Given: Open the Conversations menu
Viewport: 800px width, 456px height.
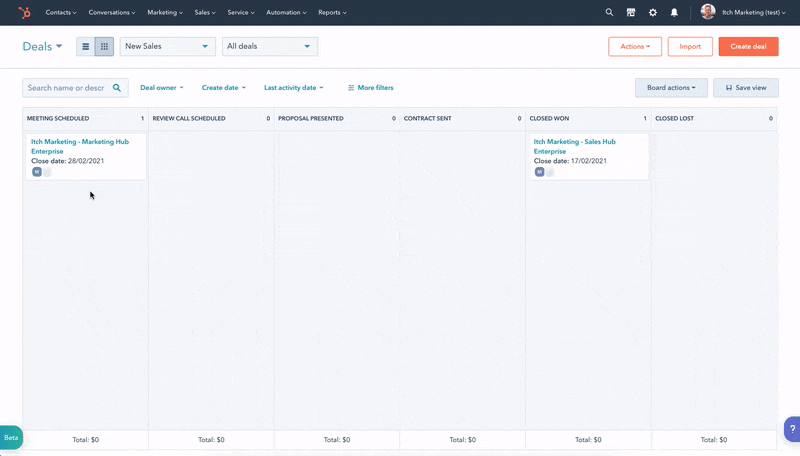Looking at the screenshot, I should click(x=112, y=12).
